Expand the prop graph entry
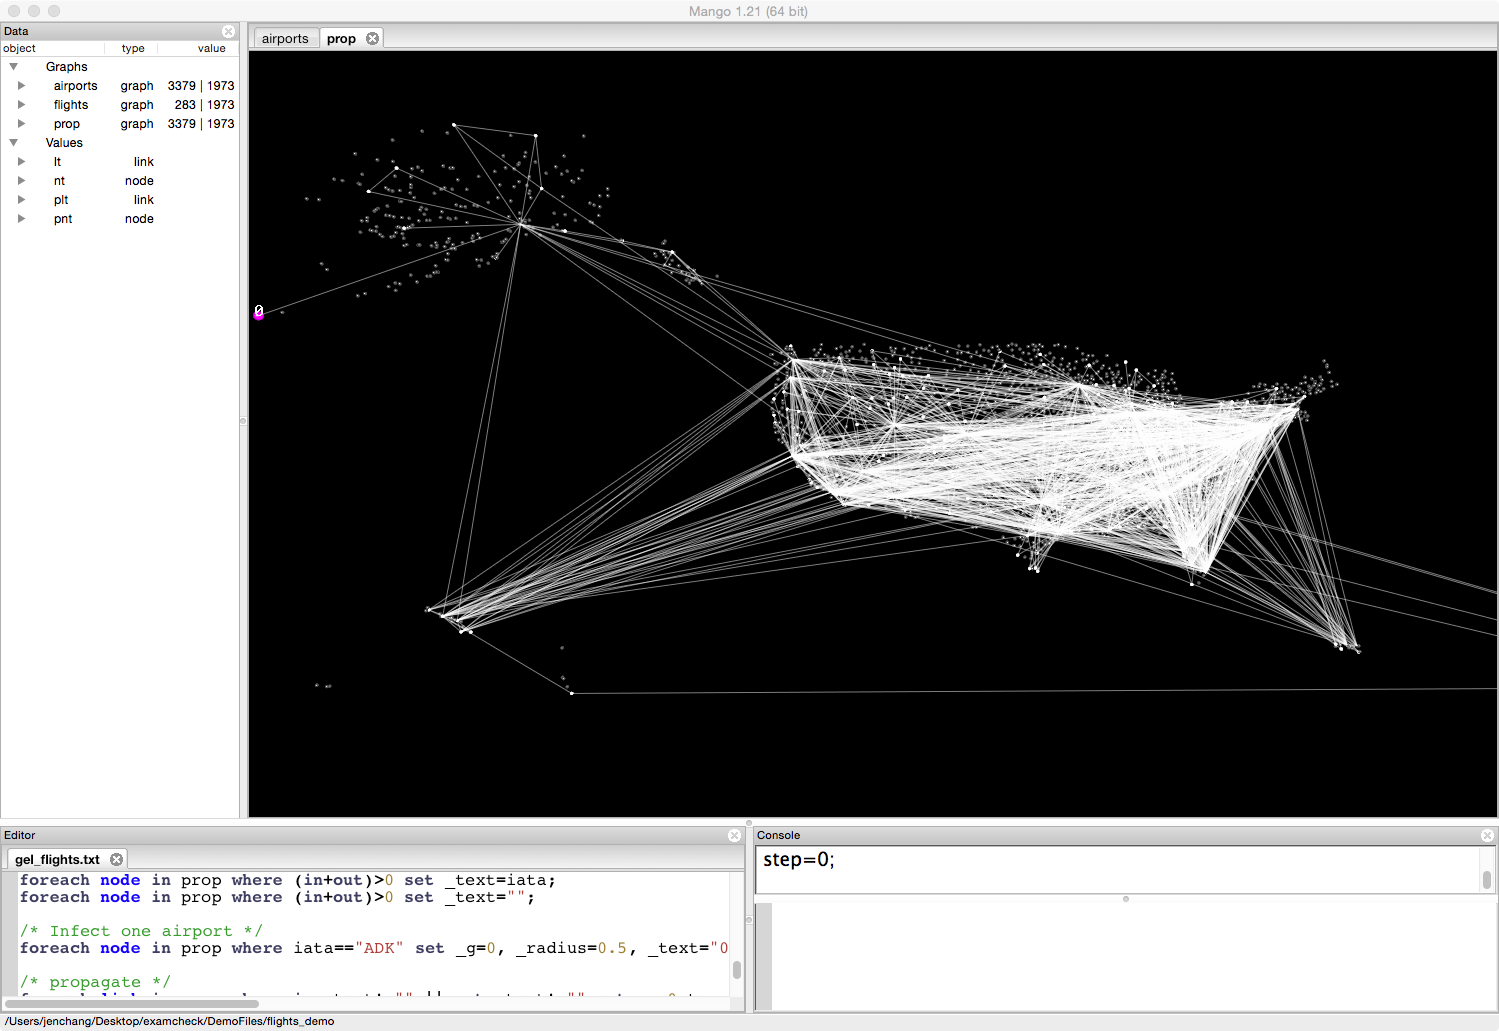Image resolution: width=1499 pixels, height=1031 pixels. point(21,124)
